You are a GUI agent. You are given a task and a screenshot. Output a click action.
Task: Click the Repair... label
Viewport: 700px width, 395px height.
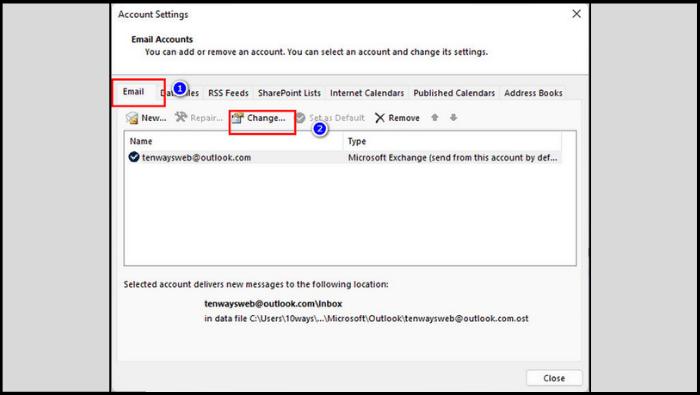tap(206, 118)
